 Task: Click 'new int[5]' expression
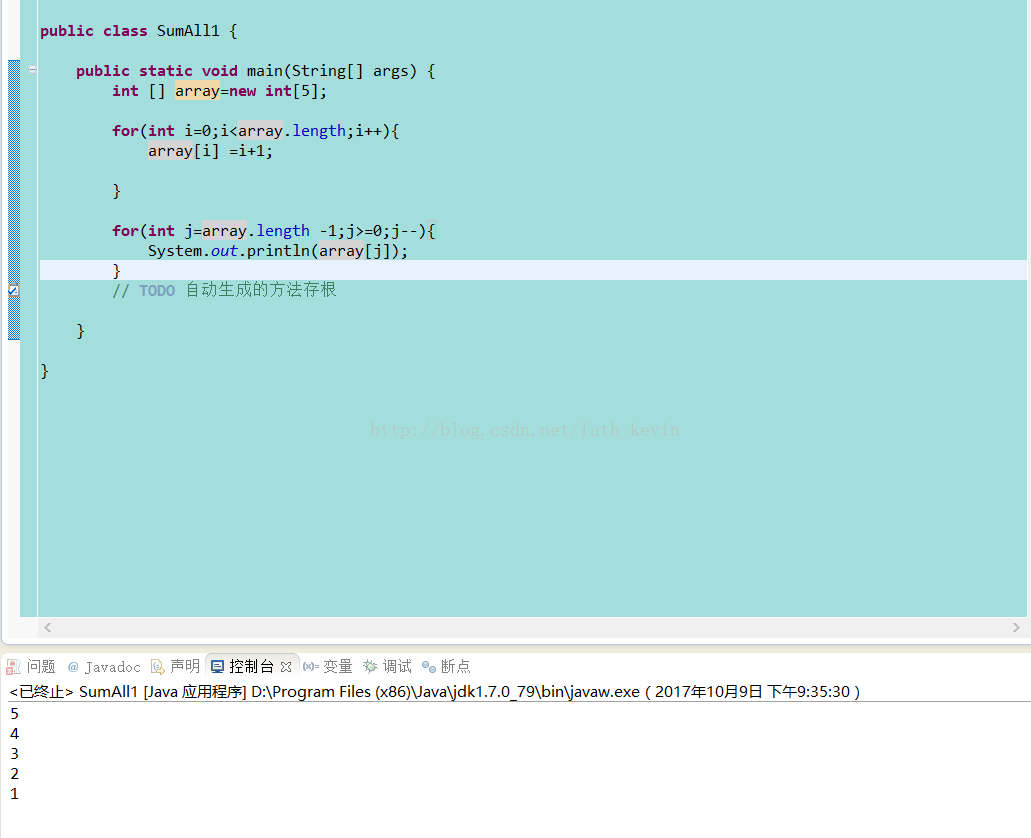273,91
